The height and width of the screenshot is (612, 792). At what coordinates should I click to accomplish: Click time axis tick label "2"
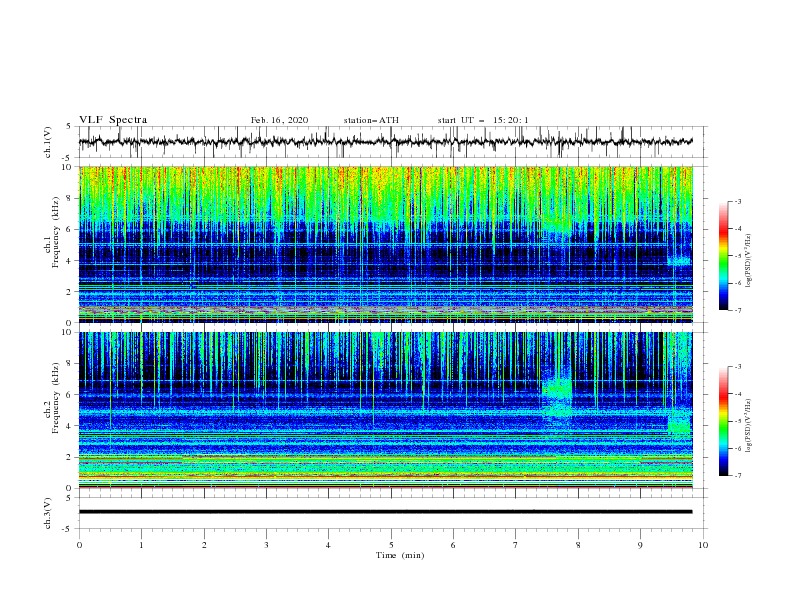[x=204, y=545]
